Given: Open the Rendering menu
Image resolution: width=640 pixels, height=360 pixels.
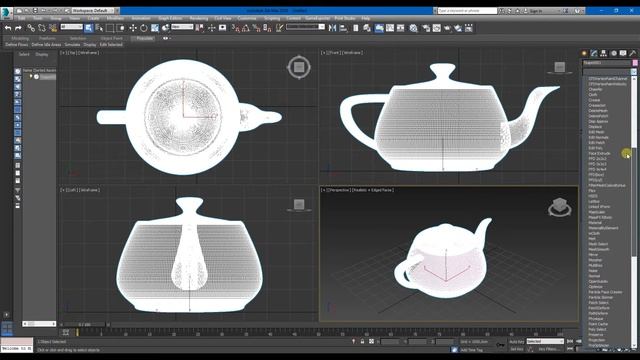Looking at the screenshot, I should [199, 18].
